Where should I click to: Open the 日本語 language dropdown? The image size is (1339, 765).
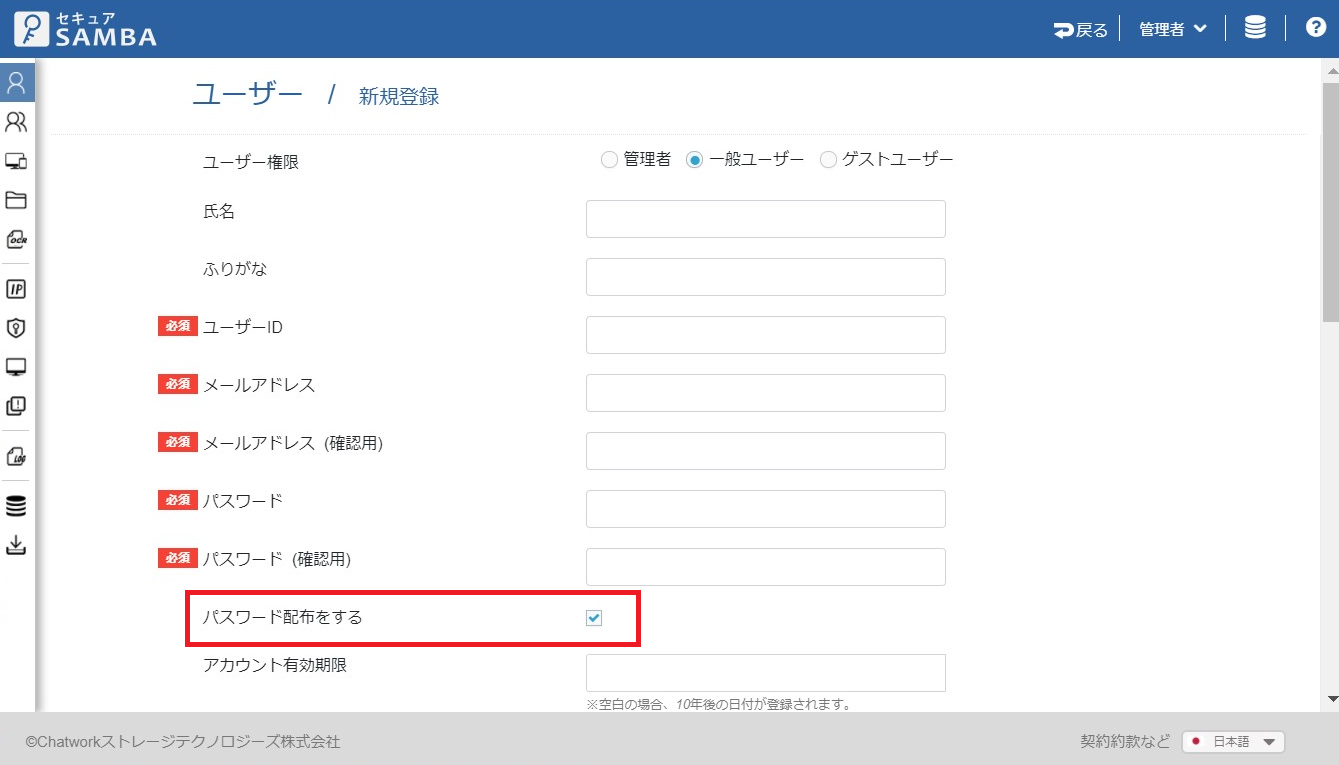click(1233, 742)
